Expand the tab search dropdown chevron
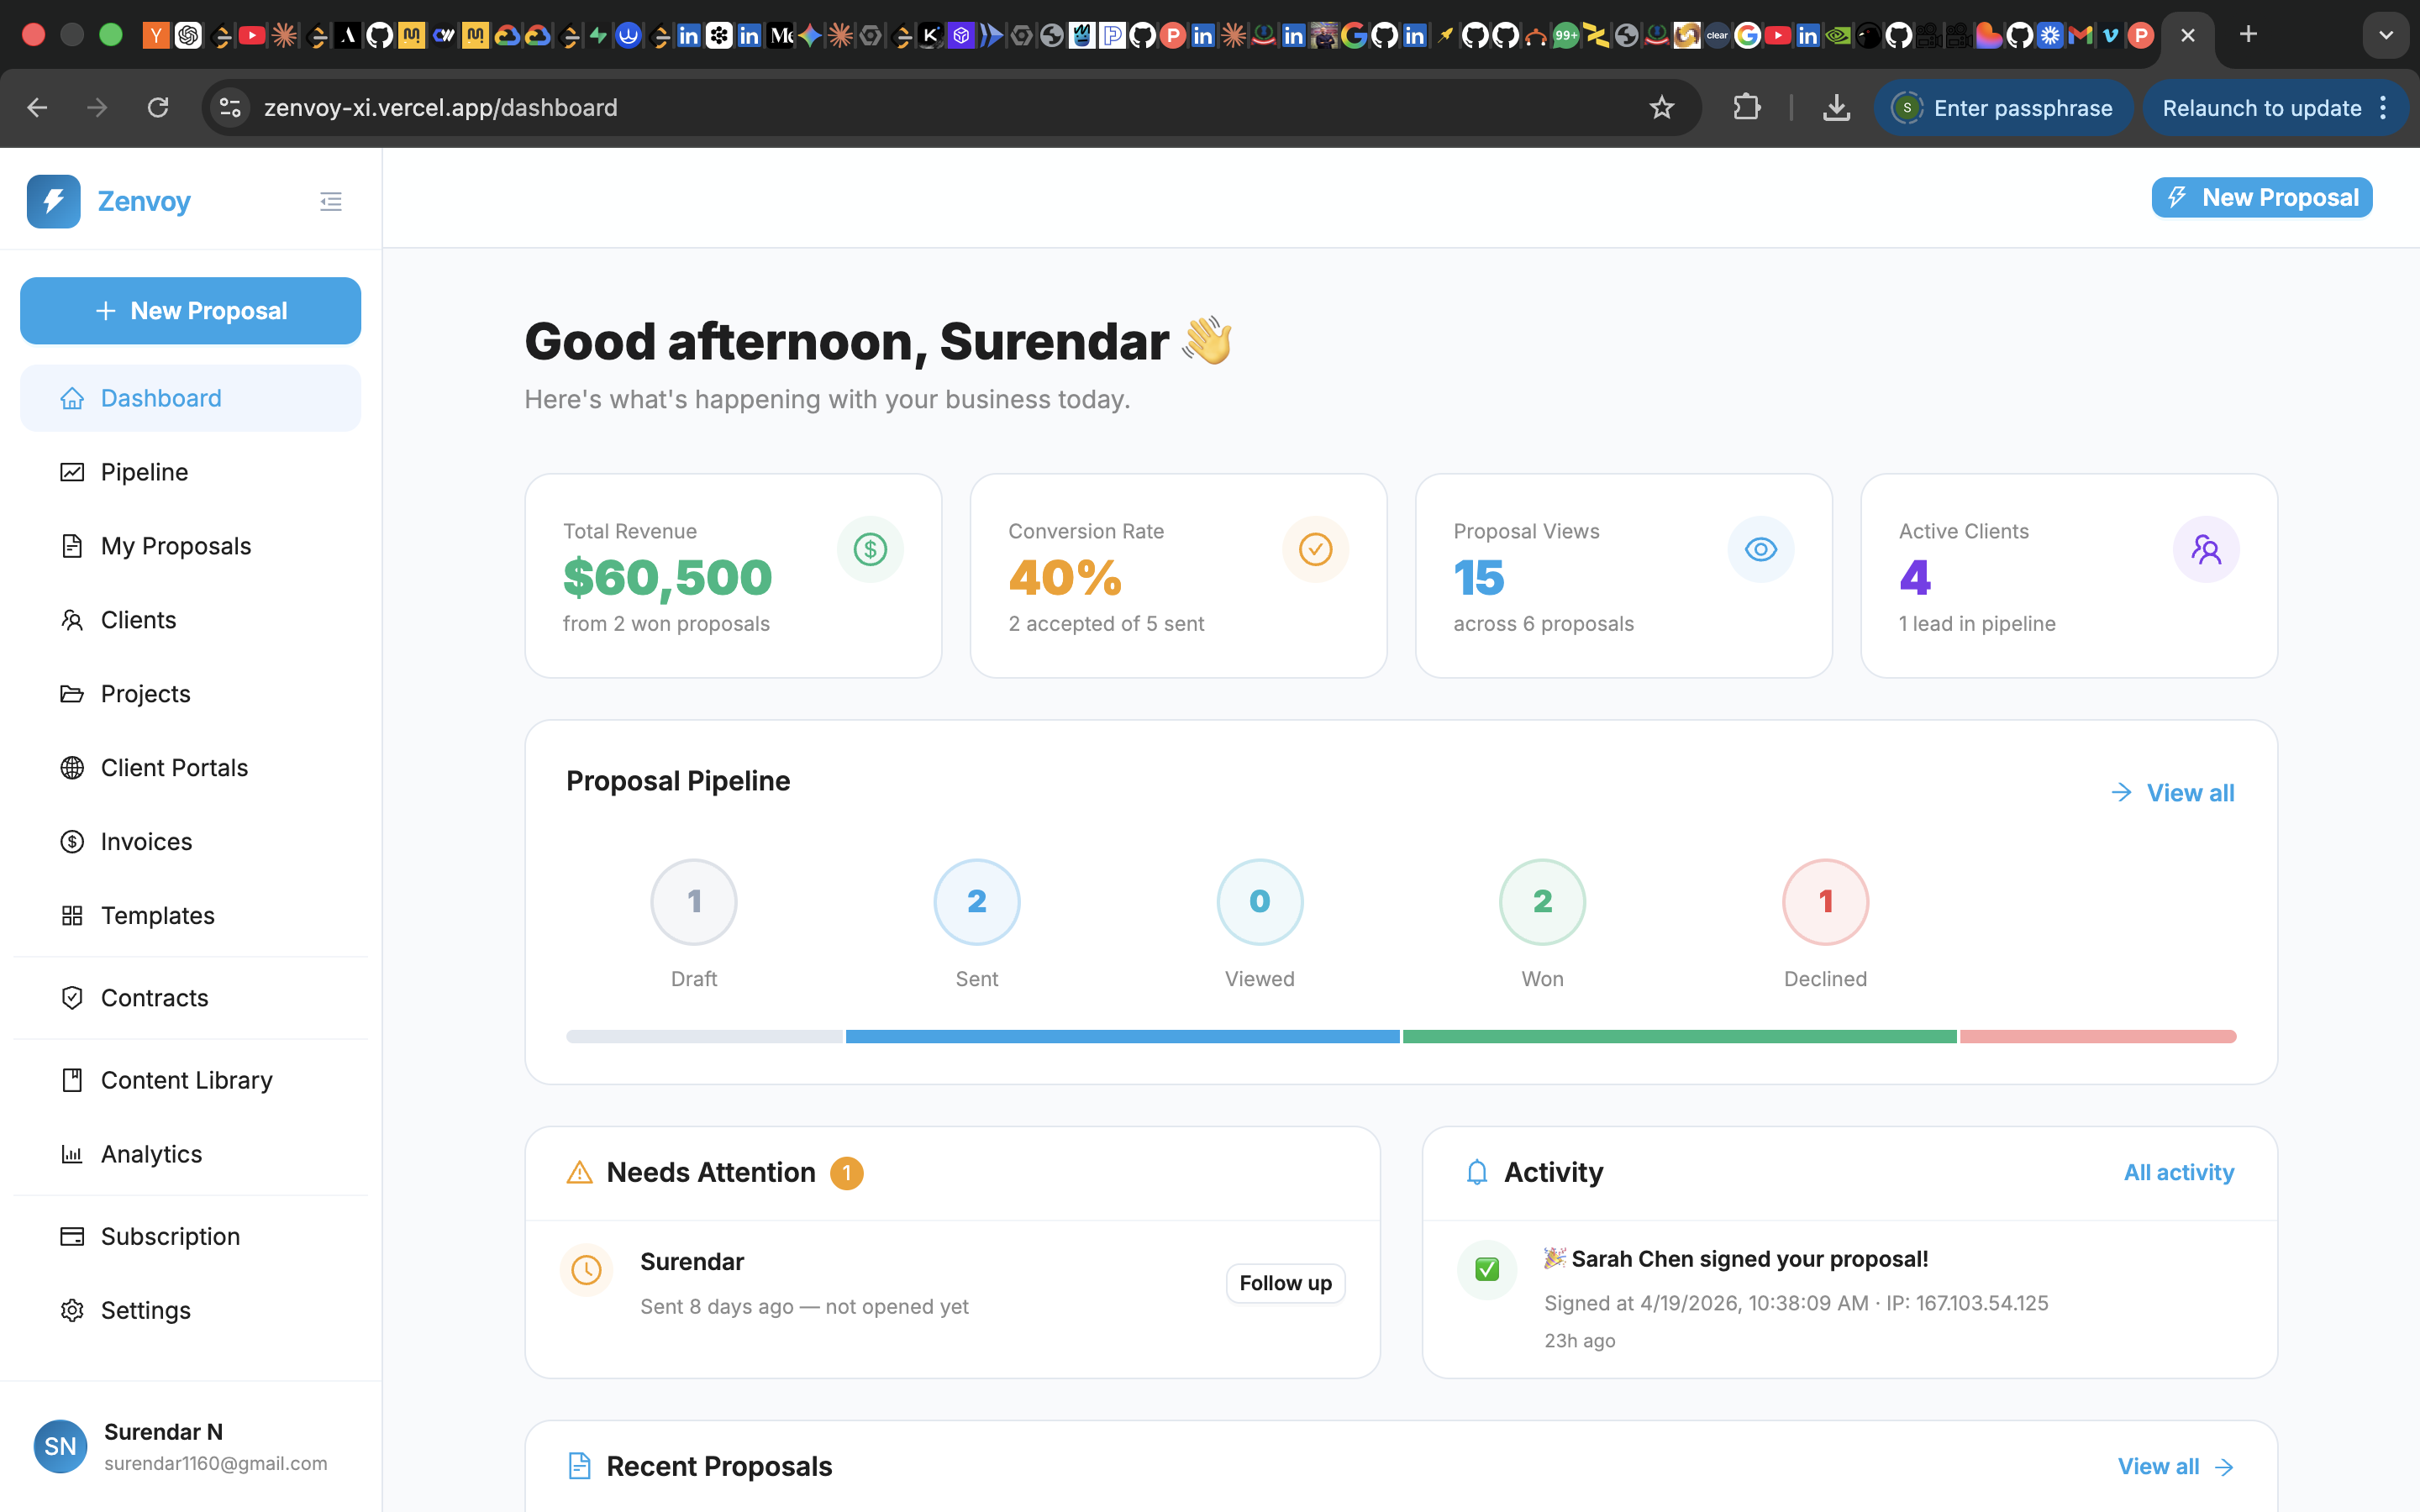This screenshot has width=2420, height=1512. [2386, 35]
